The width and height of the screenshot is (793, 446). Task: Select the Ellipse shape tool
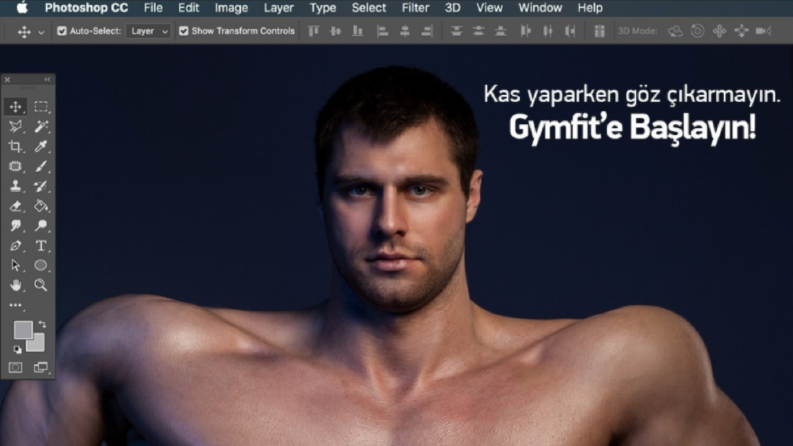pos(40,265)
